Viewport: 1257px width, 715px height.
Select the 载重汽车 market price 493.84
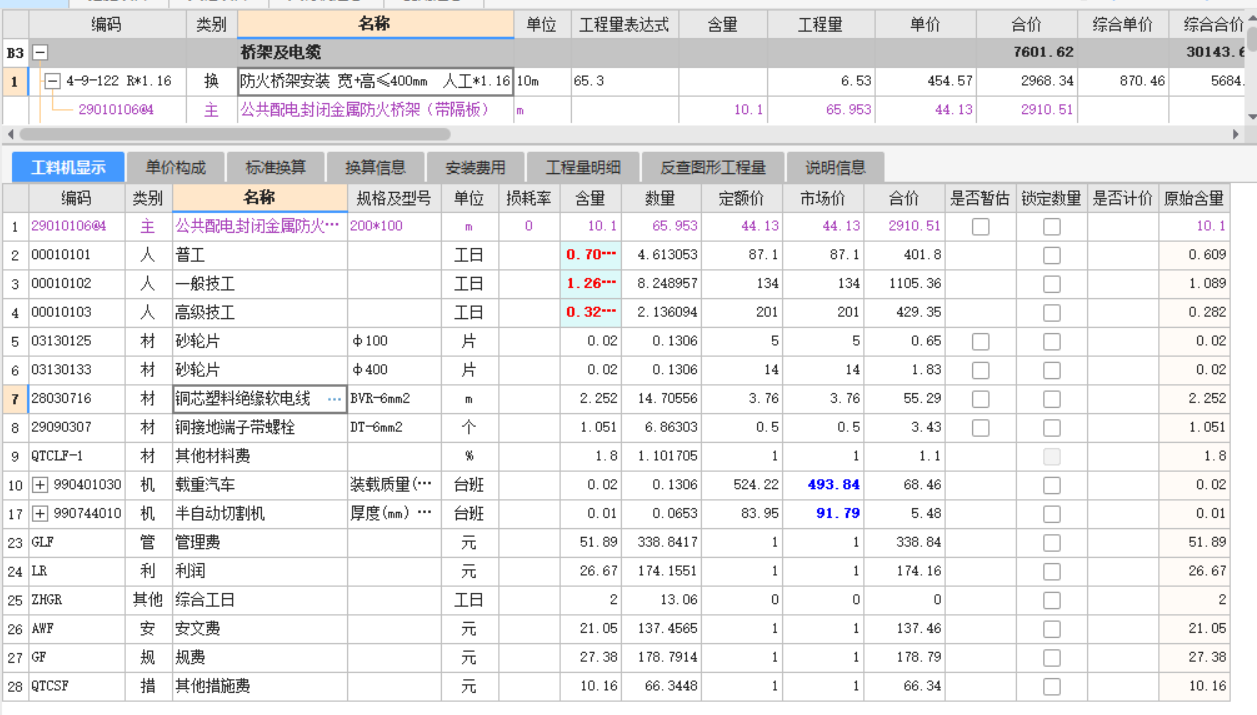[824, 485]
